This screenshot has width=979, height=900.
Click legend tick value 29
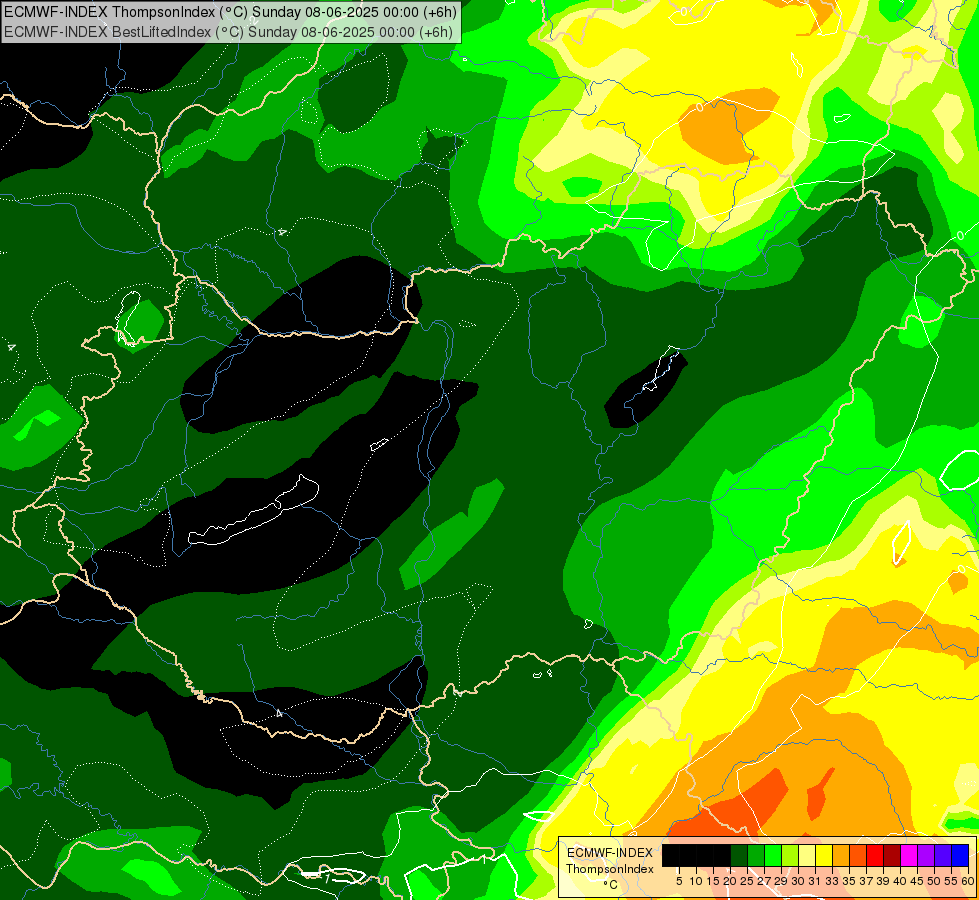tap(781, 881)
